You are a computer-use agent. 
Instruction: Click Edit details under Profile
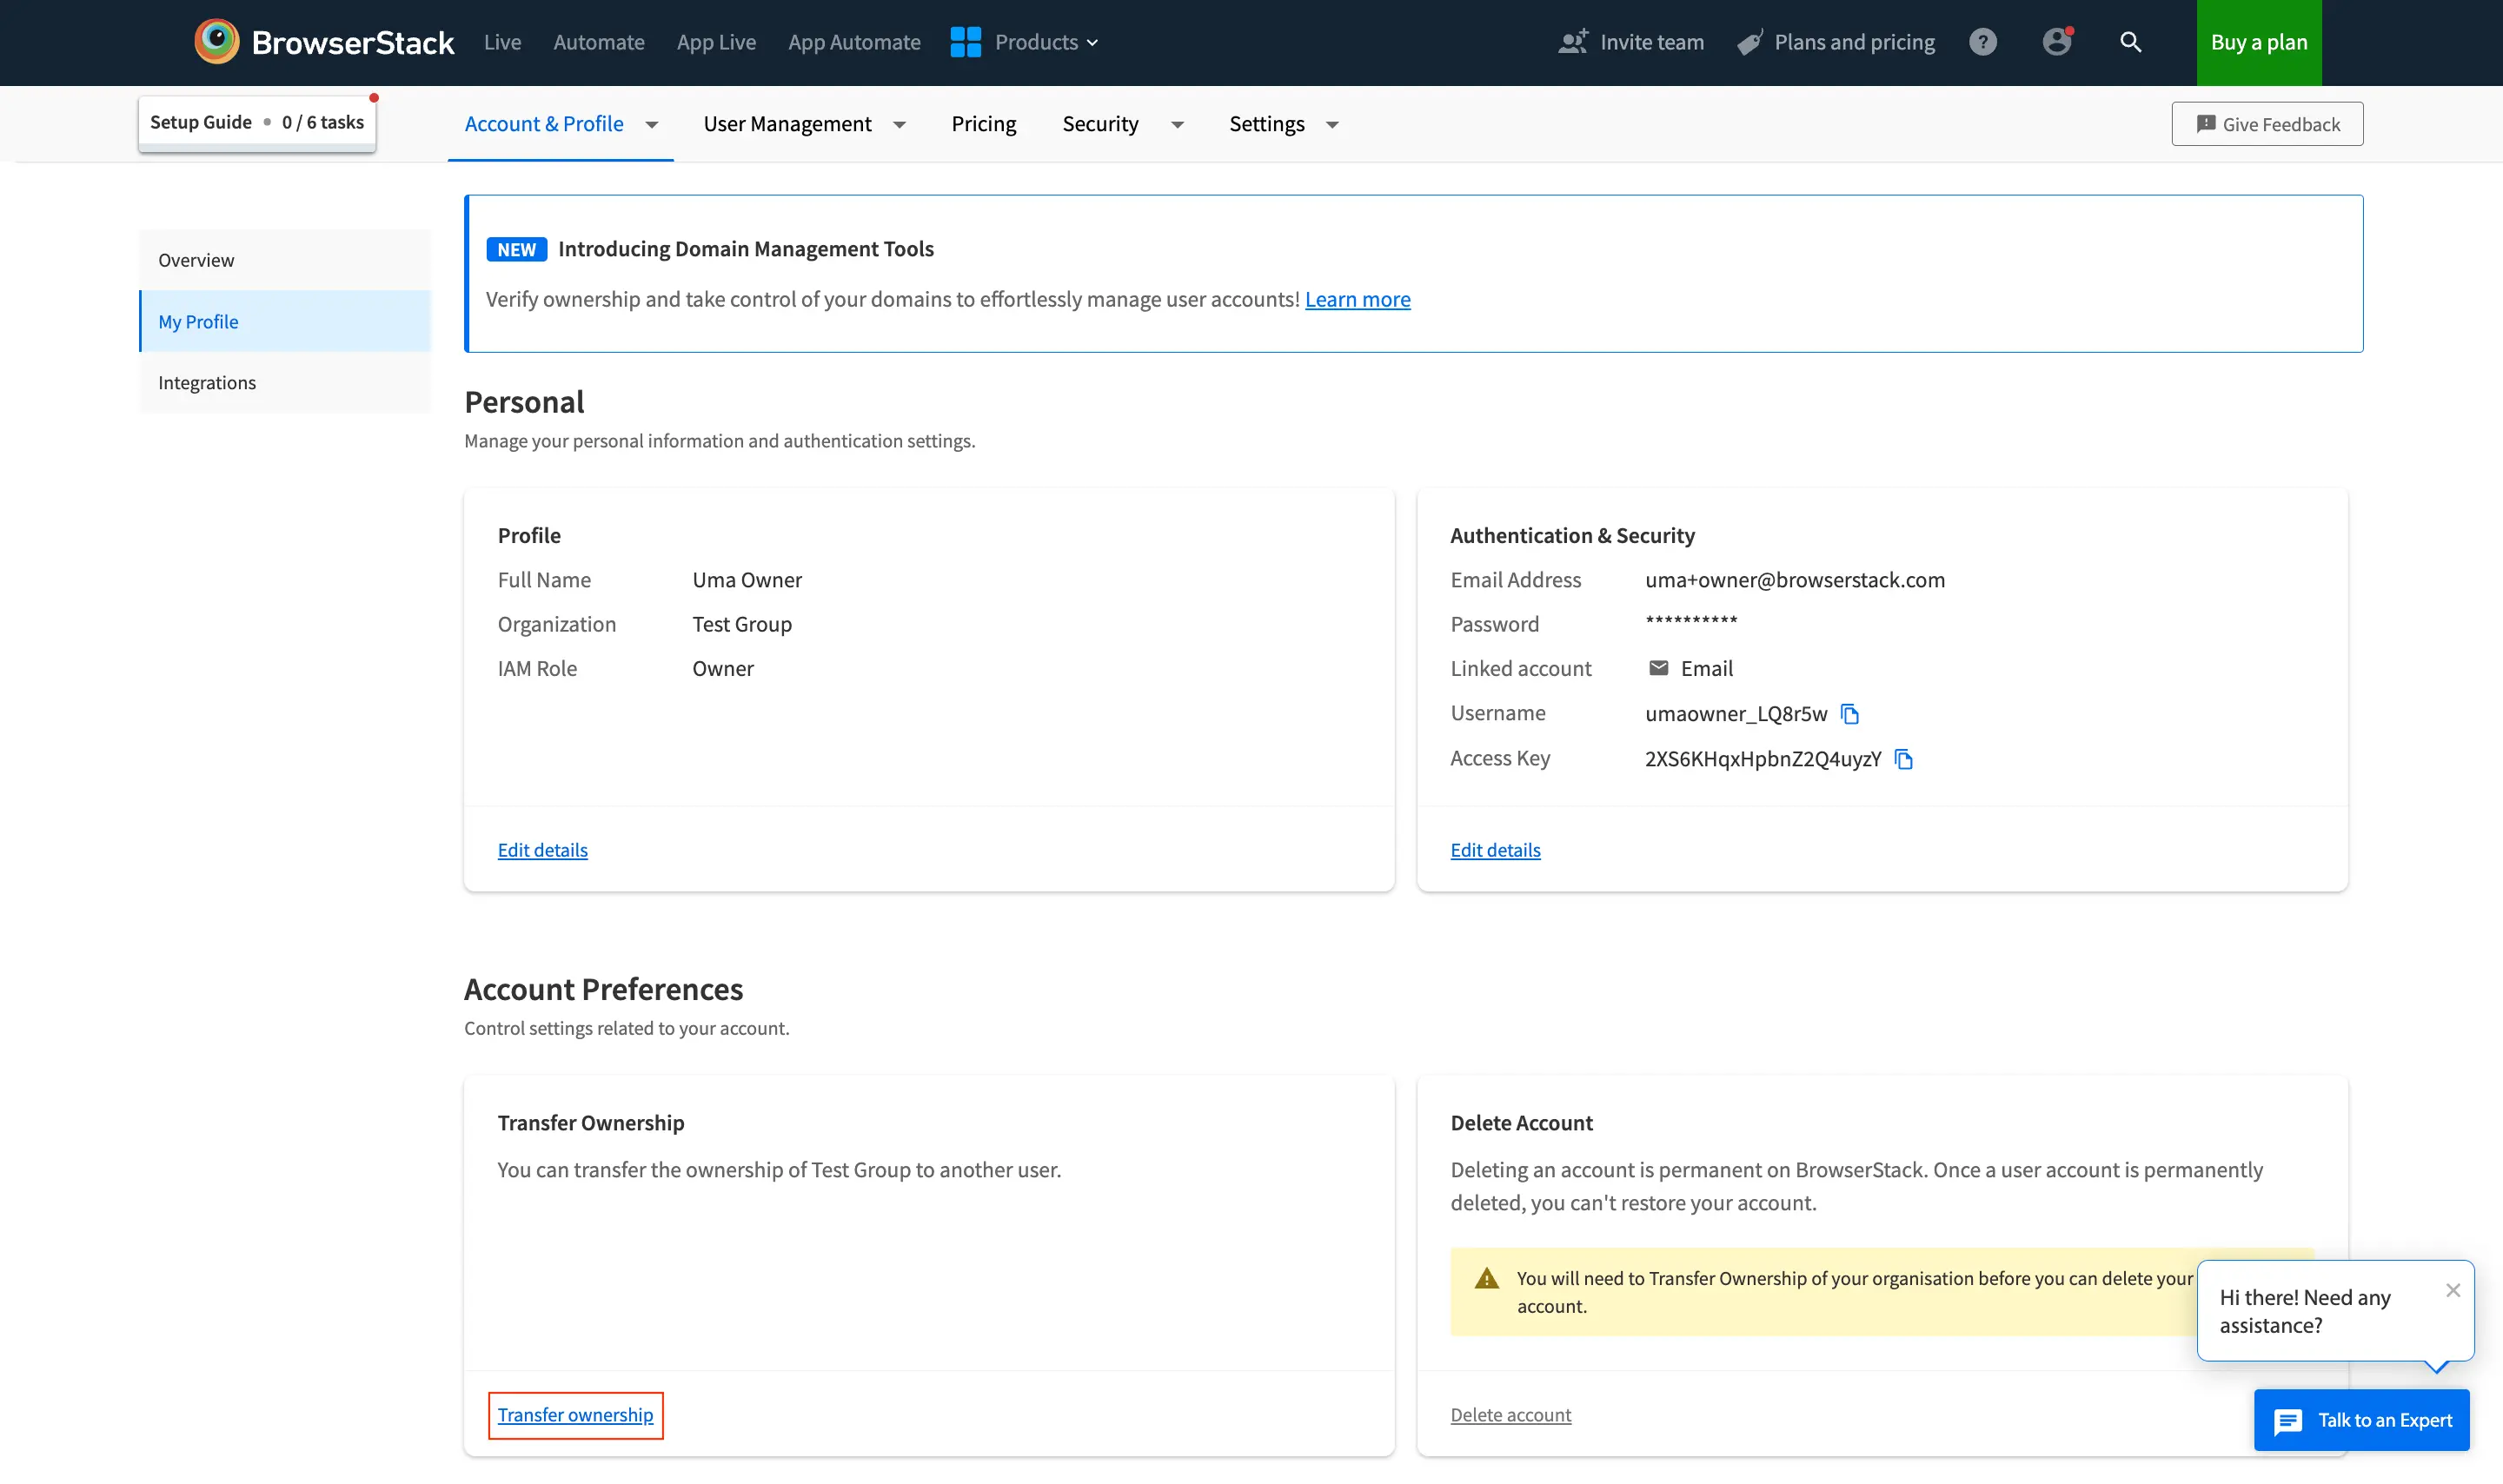pyautogui.click(x=543, y=850)
